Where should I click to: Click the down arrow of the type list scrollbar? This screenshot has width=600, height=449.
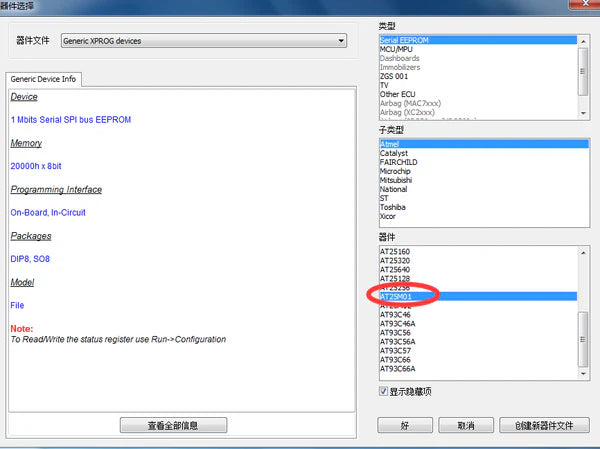coord(583,113)
